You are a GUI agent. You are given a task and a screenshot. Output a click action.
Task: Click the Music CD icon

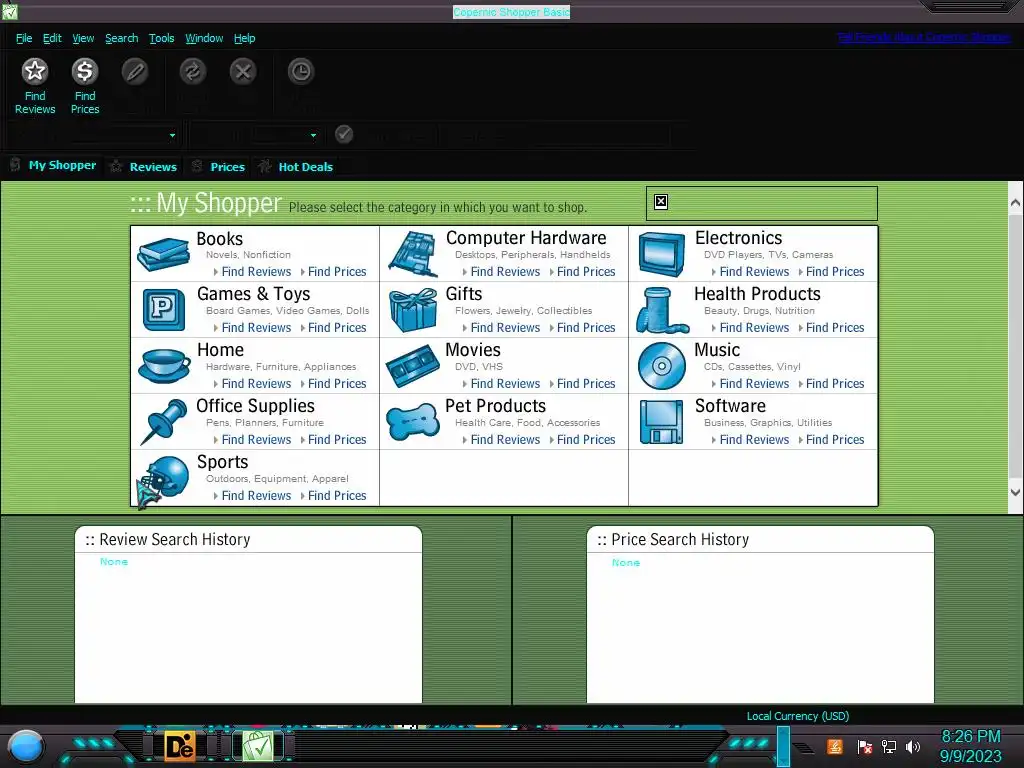pyautogui.click(x=662, y=366)
